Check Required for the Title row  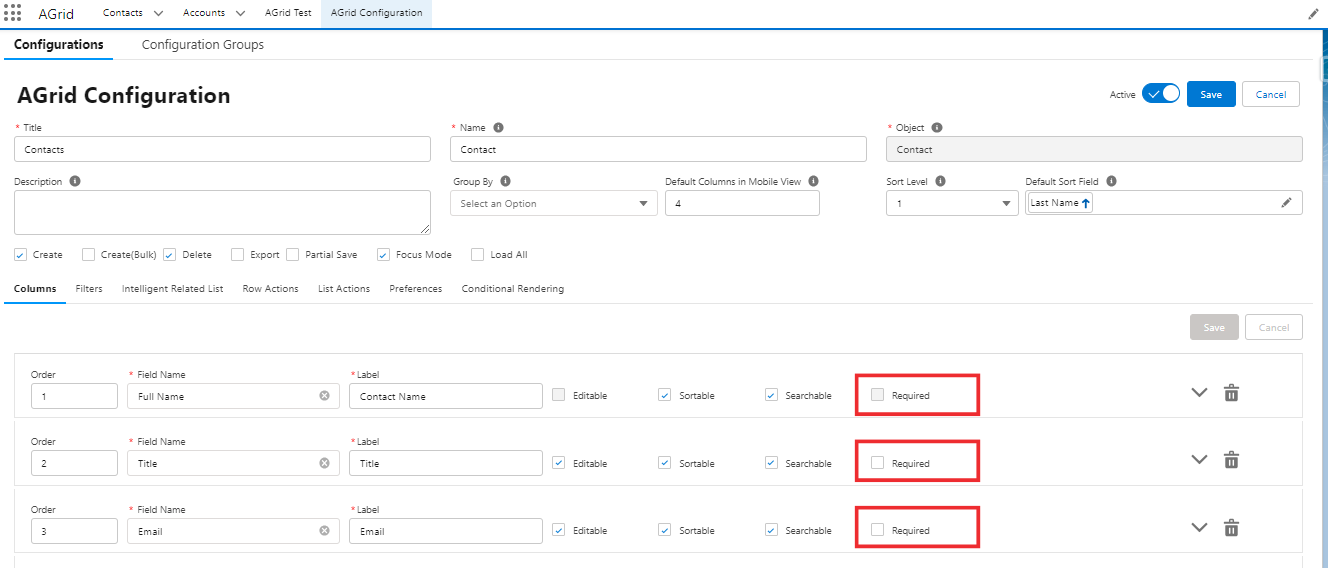[877, 463]
